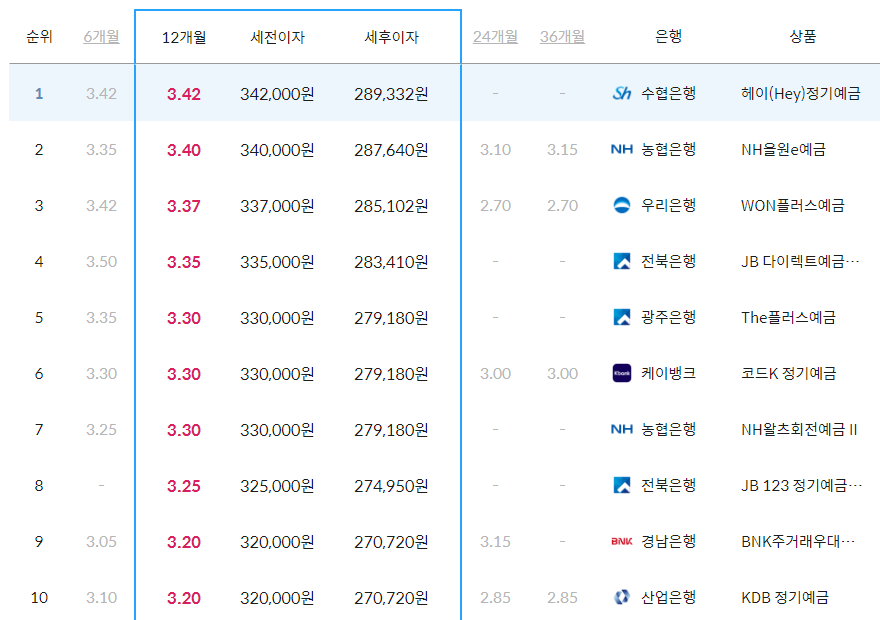The width and height of the screenshot is (880, 620).
Task: Click the 274,950원 after-tax interest
Action: 391,486
